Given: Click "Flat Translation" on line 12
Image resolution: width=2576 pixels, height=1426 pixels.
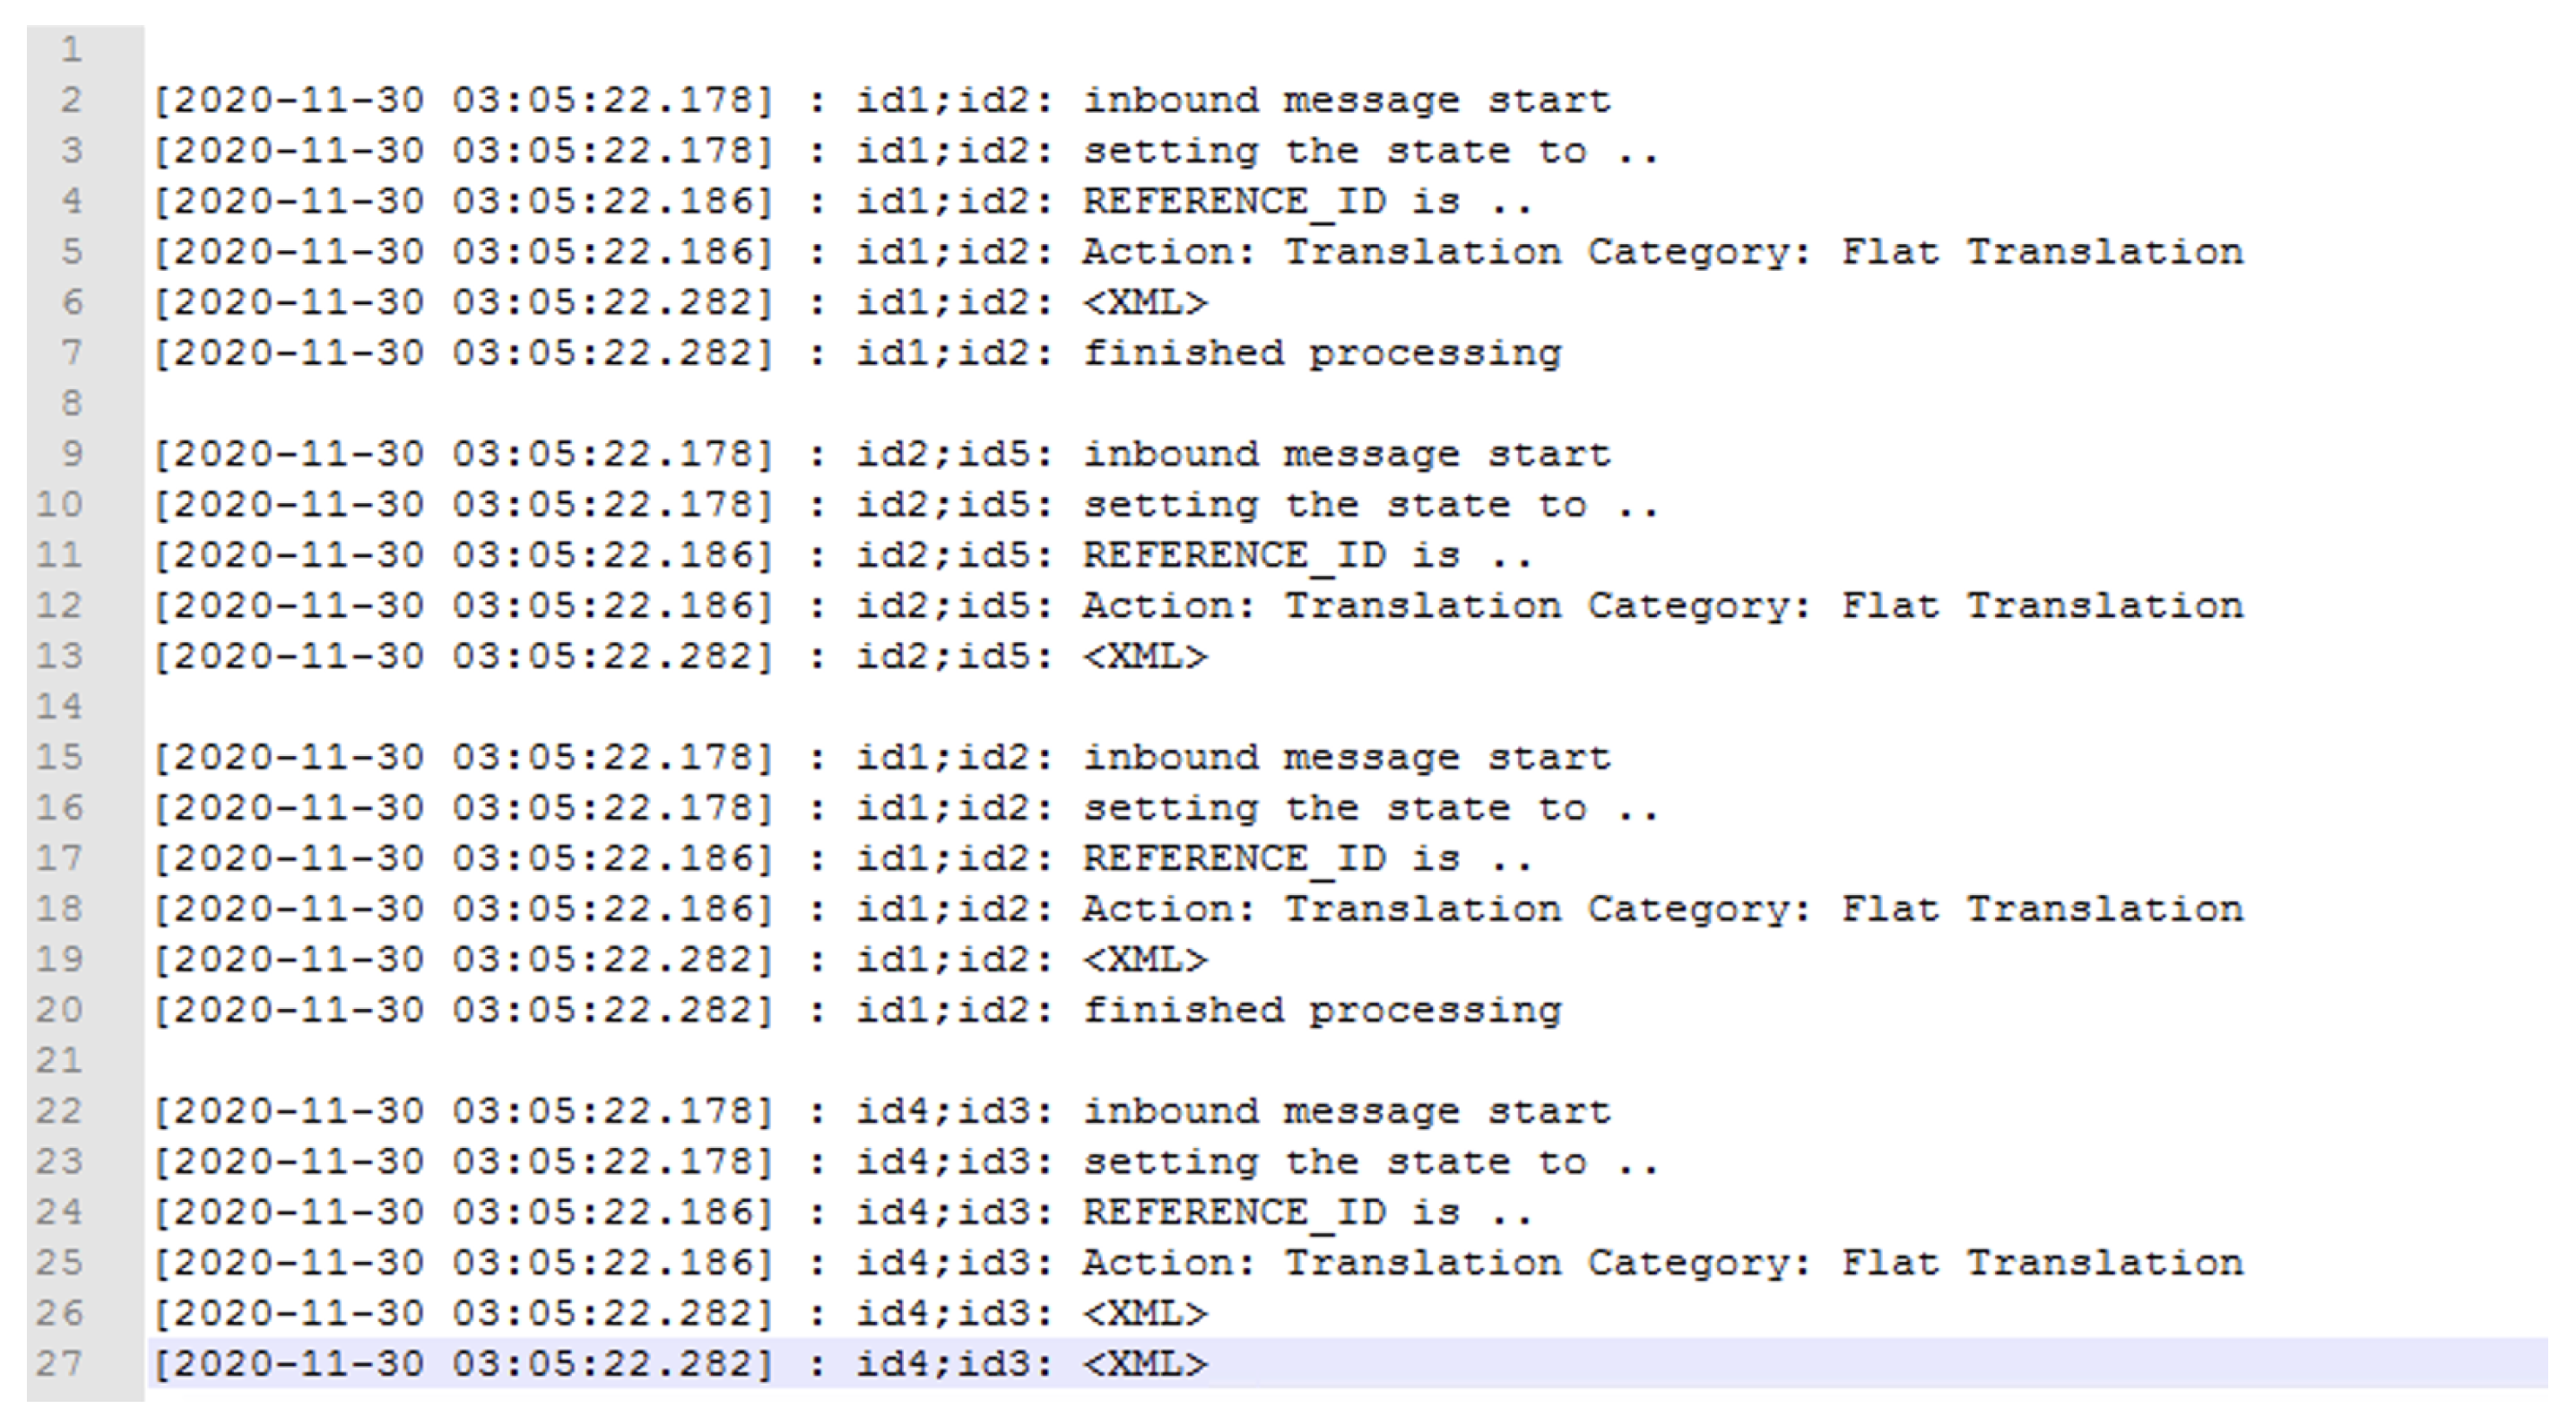Looking at the screenshot, I should 2042,605.
